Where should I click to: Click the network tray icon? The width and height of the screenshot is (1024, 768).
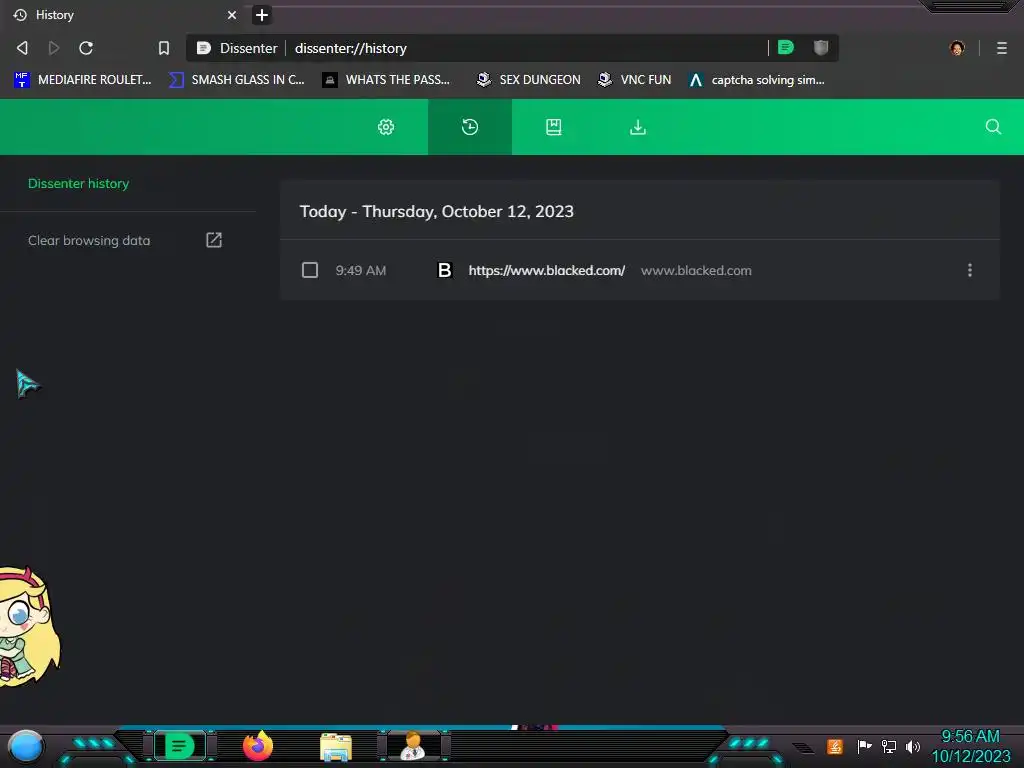(x=889, y=746)
